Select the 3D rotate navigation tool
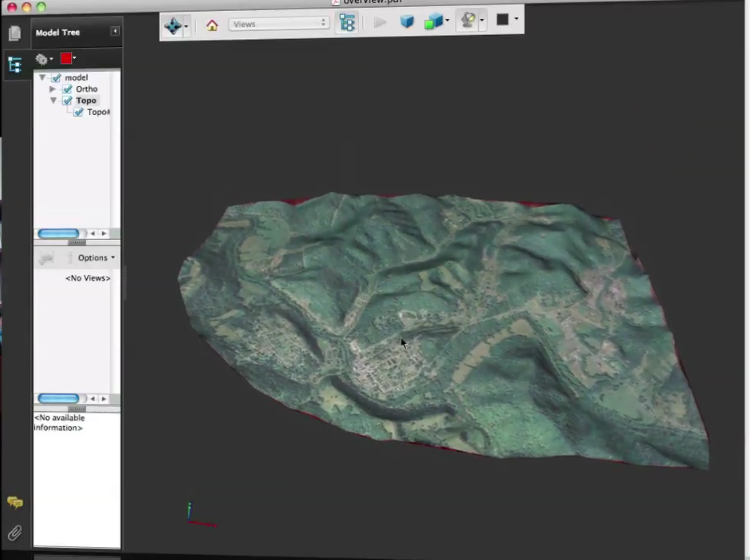This screenshot has height=560, width=750. pos(173,25)
